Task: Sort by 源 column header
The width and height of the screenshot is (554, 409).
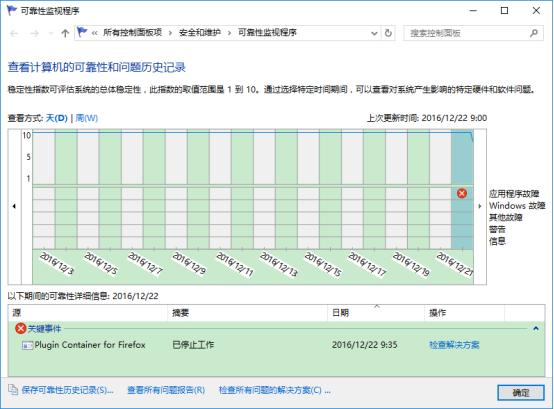Action: (88, 313)
